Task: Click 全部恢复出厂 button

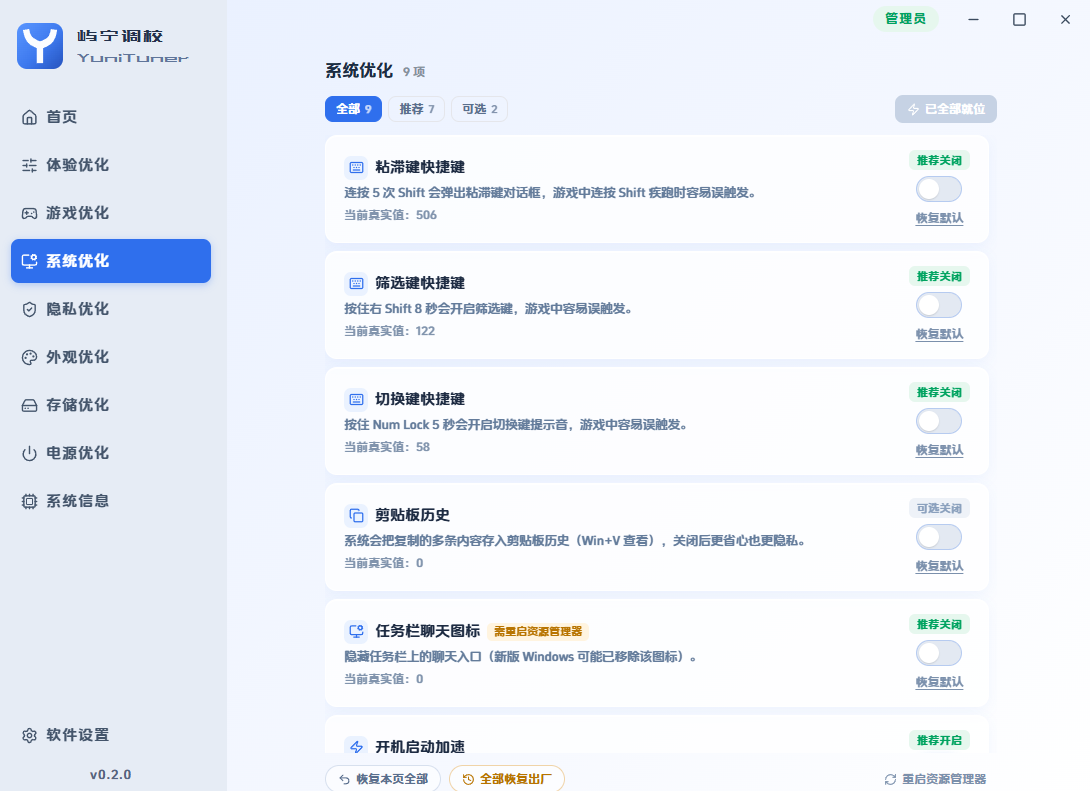Action: (507, 778)
